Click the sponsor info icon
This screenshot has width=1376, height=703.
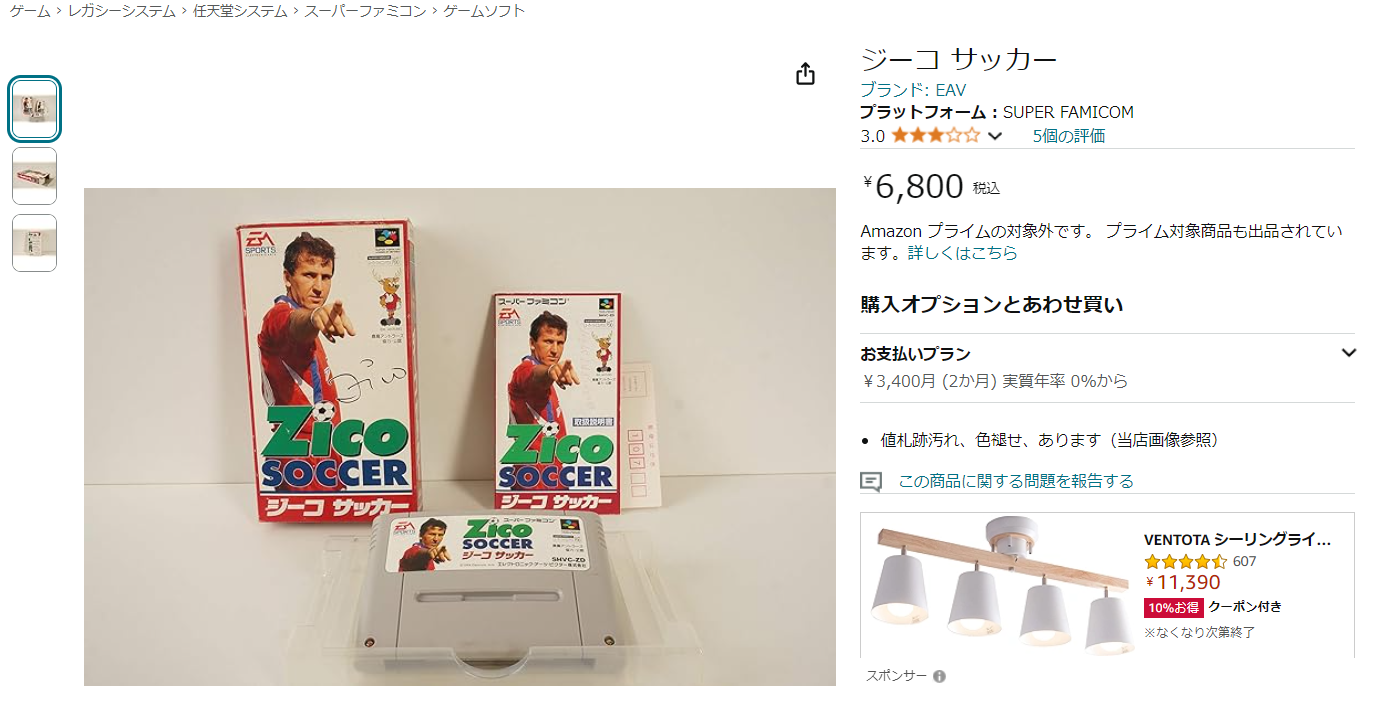pyautogui.click(x=939, y=677)
